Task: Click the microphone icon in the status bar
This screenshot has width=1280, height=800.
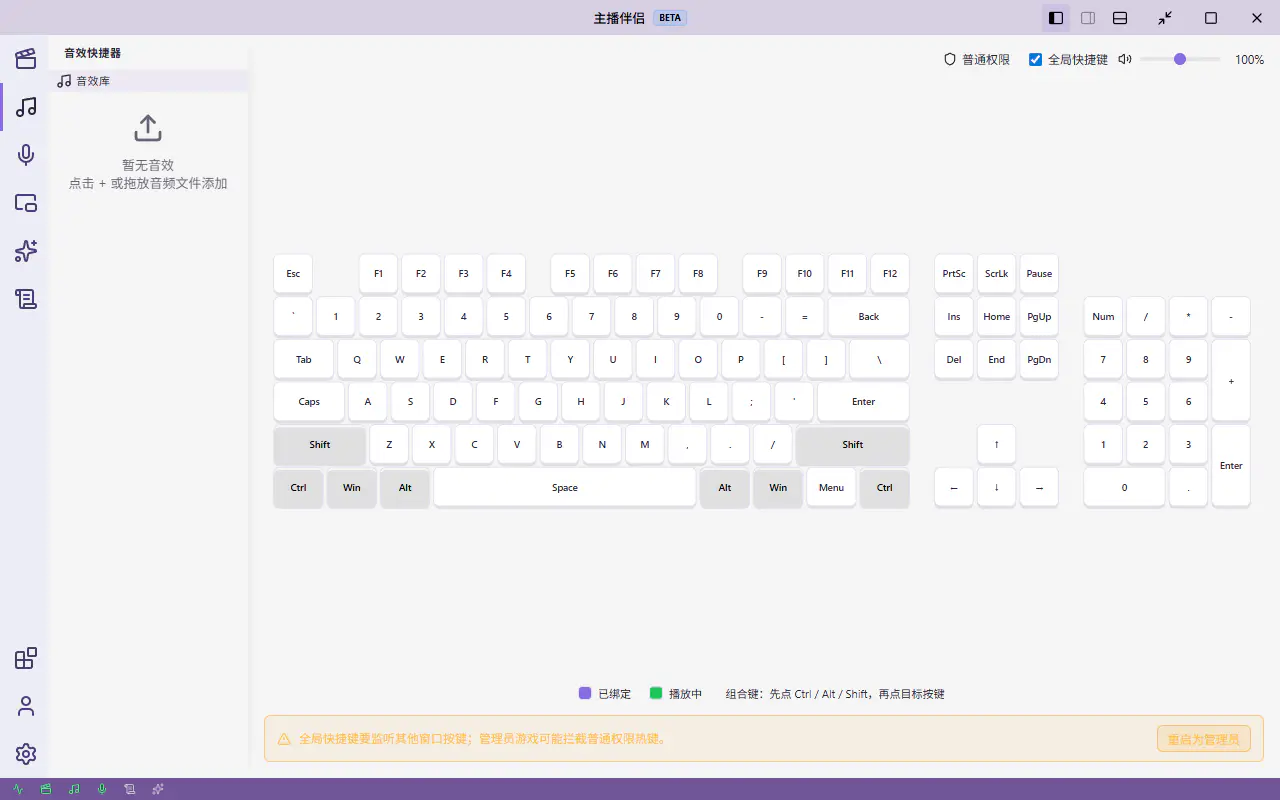Action: pos(102,789)
